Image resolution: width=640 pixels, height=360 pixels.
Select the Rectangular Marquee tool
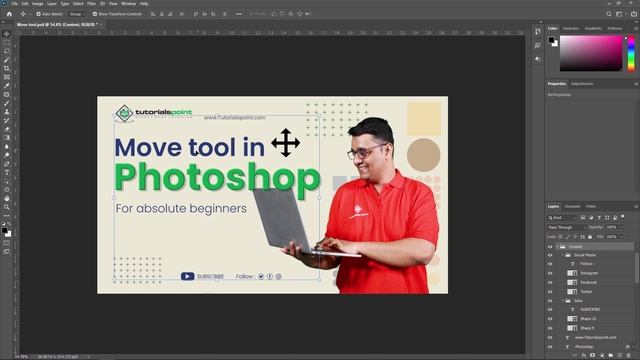(x=7, y=42)
